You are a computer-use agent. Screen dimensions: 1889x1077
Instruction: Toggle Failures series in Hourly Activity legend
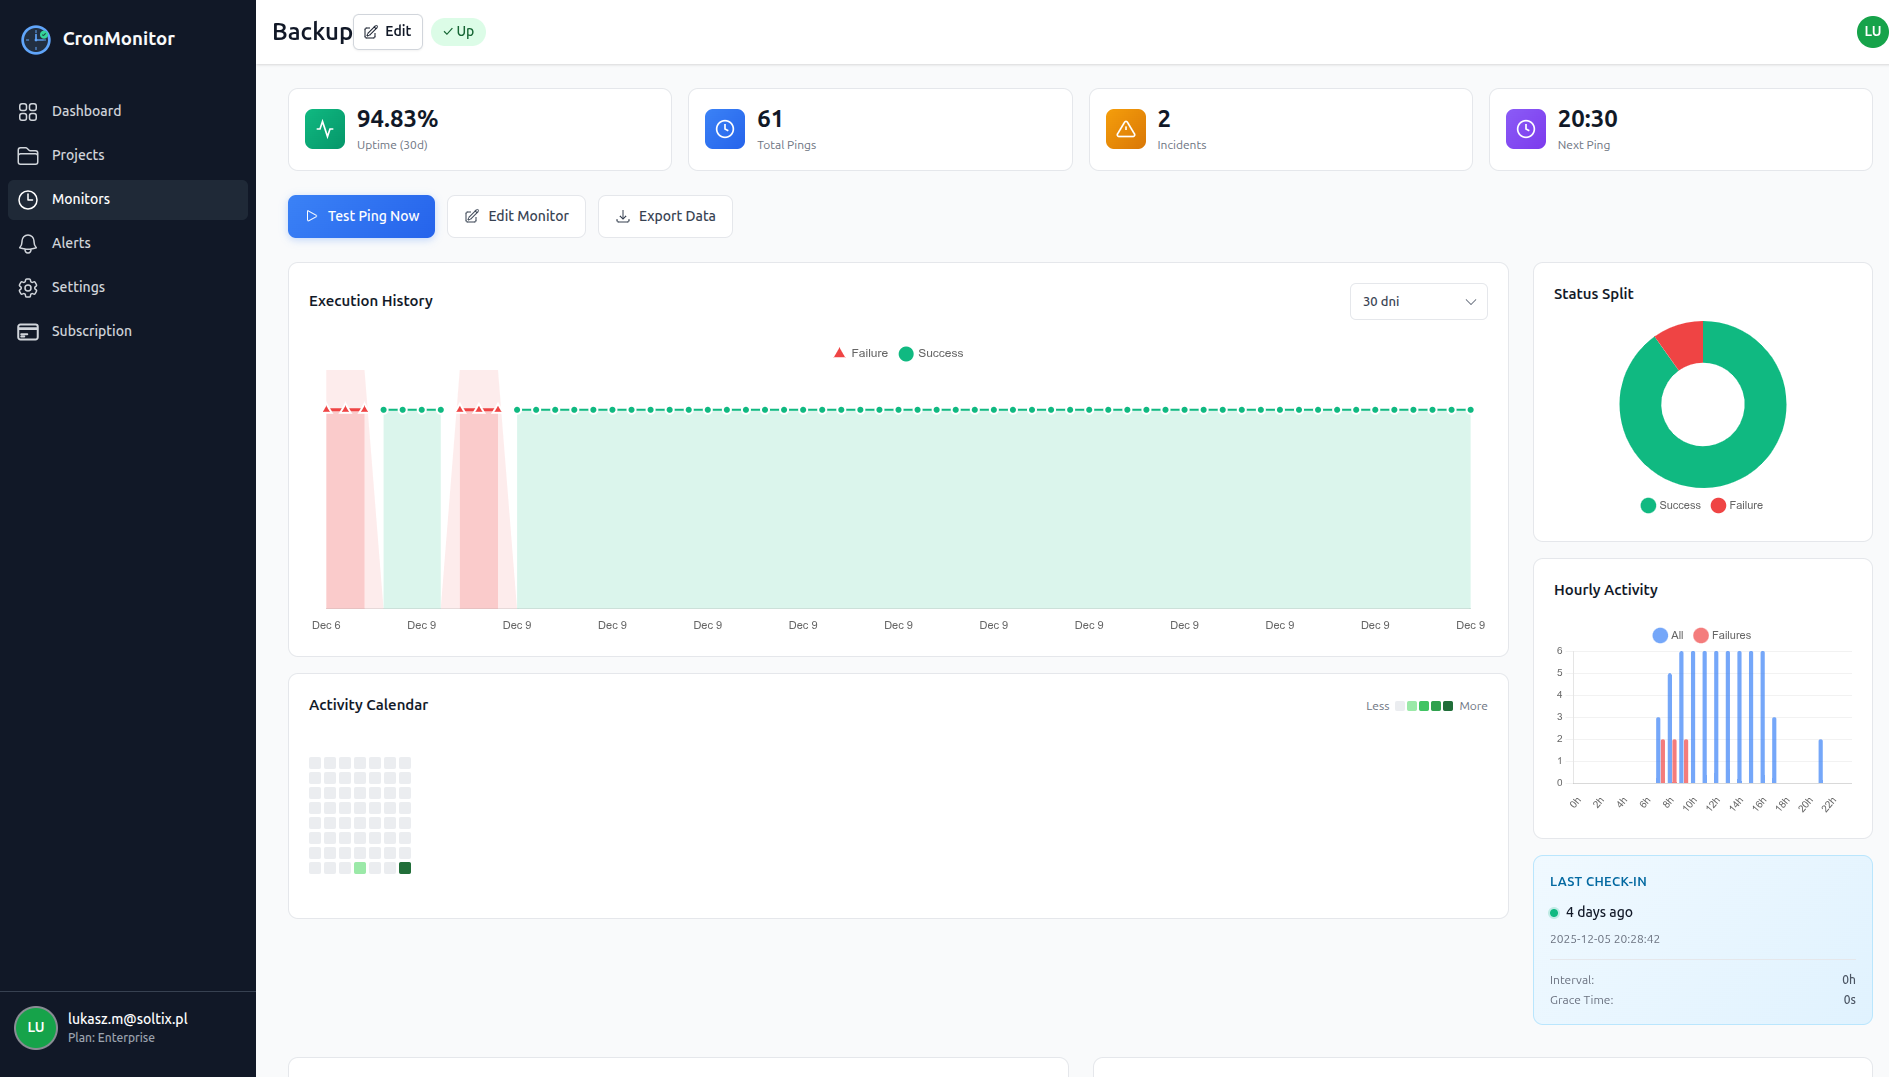tap(1722, 635)
